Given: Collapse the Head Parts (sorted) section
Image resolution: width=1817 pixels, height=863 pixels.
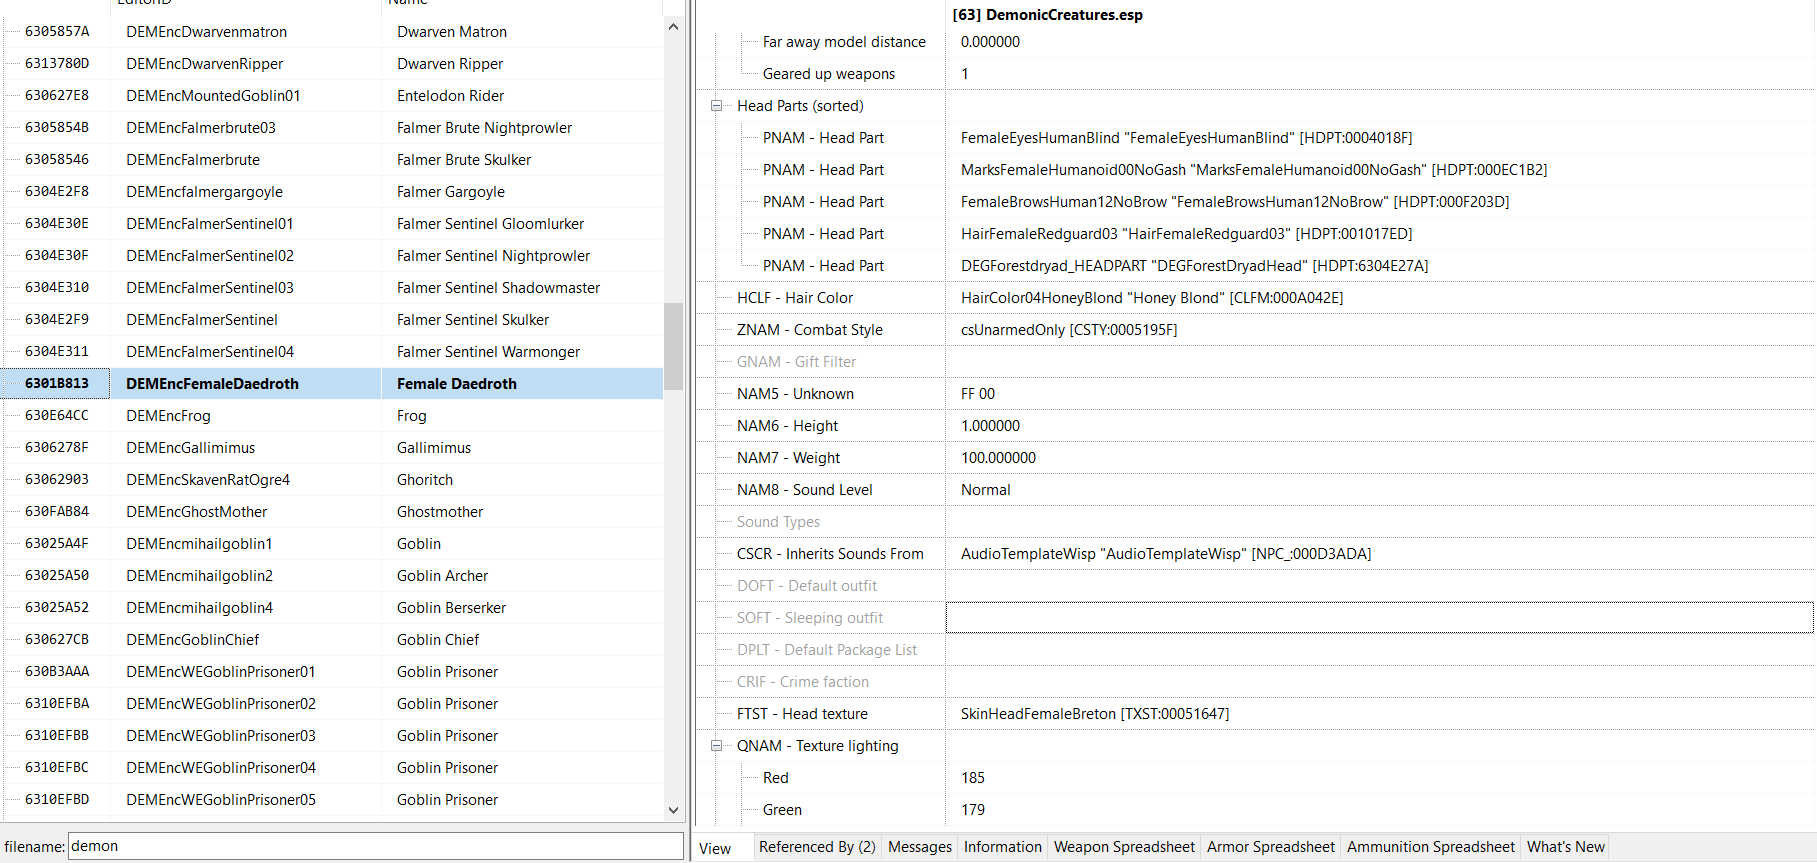Looking at the screenshot, I should click(716, 106).
